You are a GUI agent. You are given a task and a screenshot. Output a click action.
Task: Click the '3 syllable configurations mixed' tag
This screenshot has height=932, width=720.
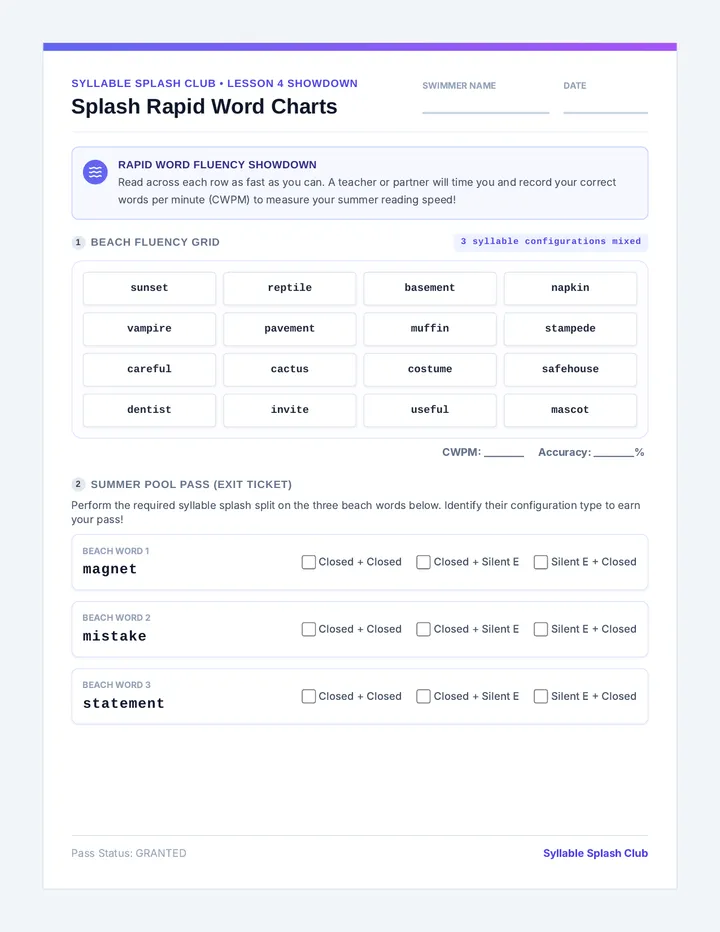click(551, 242)
